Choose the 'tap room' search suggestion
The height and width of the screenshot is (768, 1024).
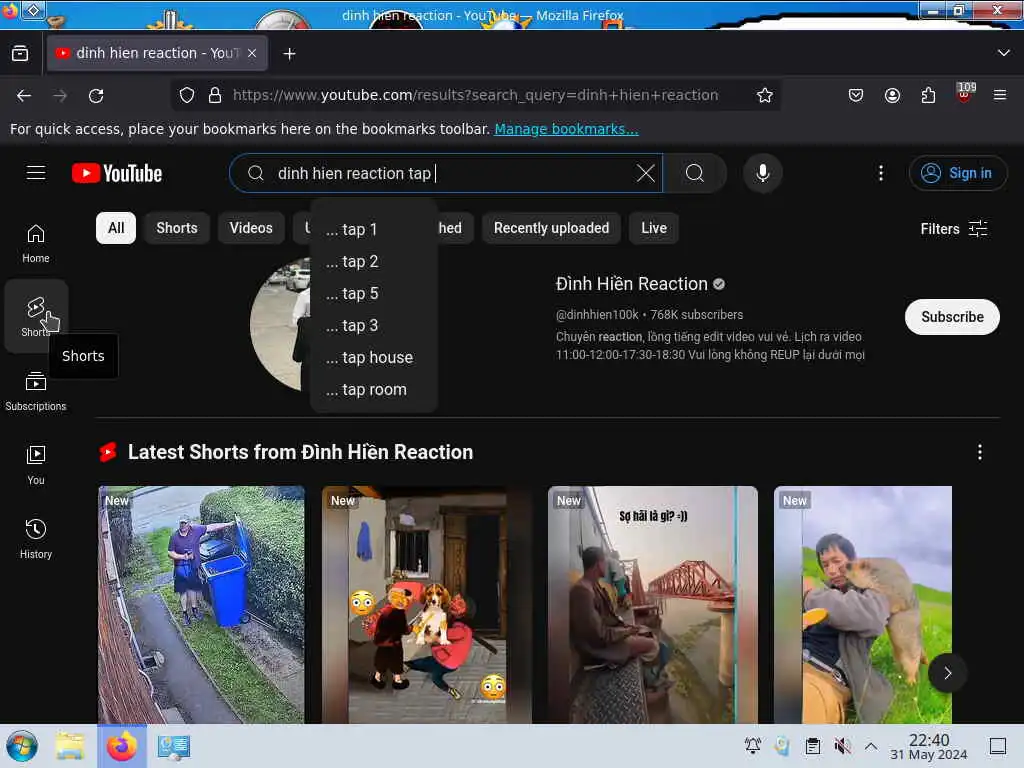(374, 389)
